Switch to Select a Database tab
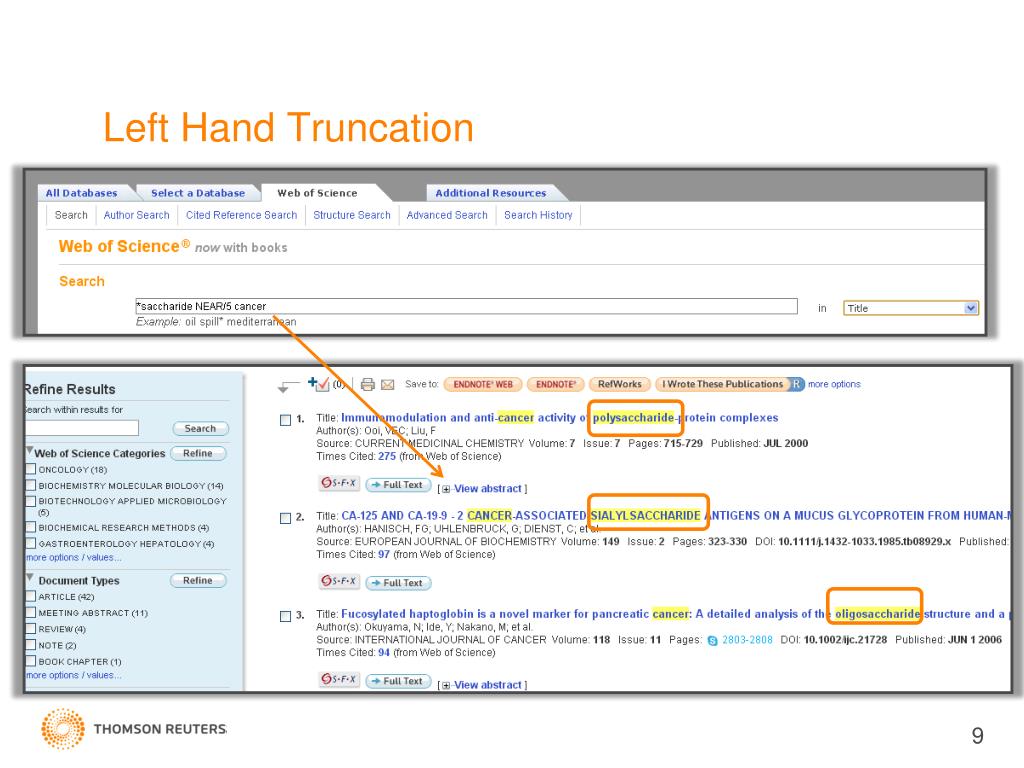This screenshot has height=768, width=1024. pyautogui.click(x=199, y=193)
